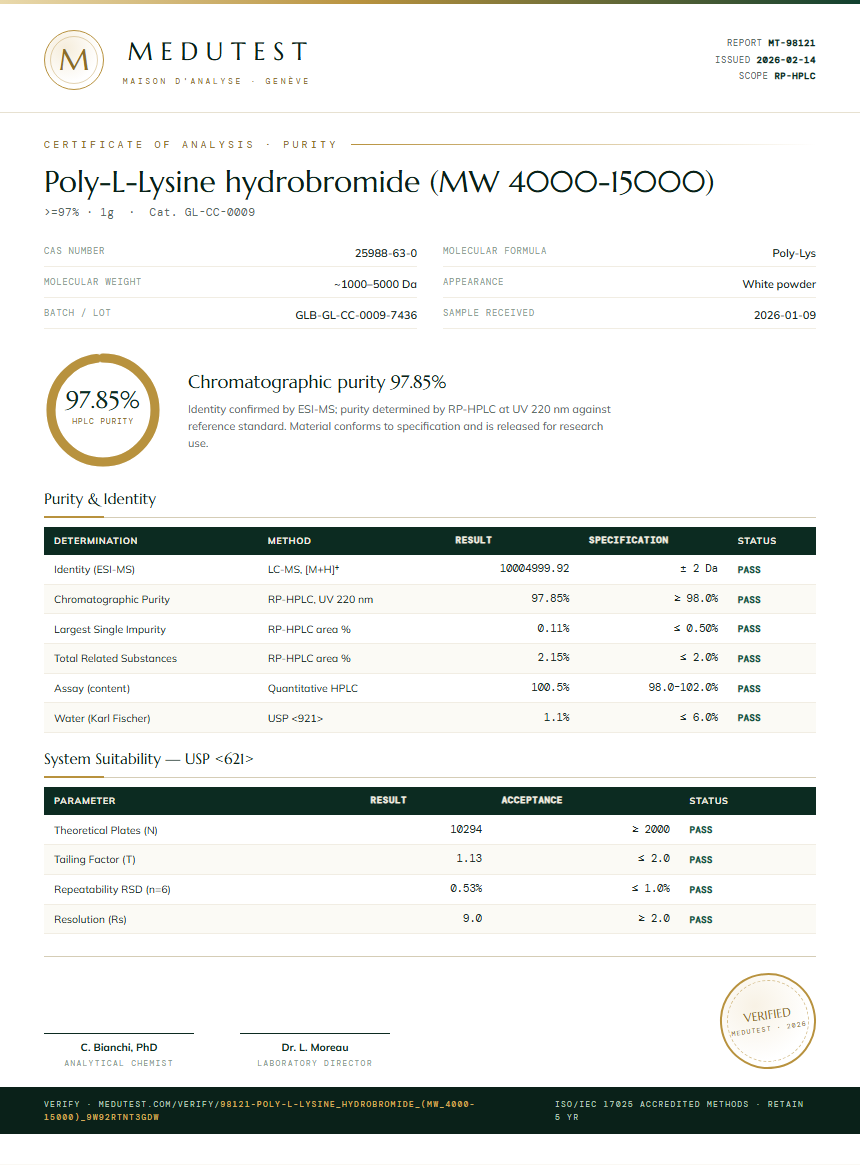The image size is (860, 1165).
Task: Click the 97.85% HPLC purity ring
Action: click(103, 410)
